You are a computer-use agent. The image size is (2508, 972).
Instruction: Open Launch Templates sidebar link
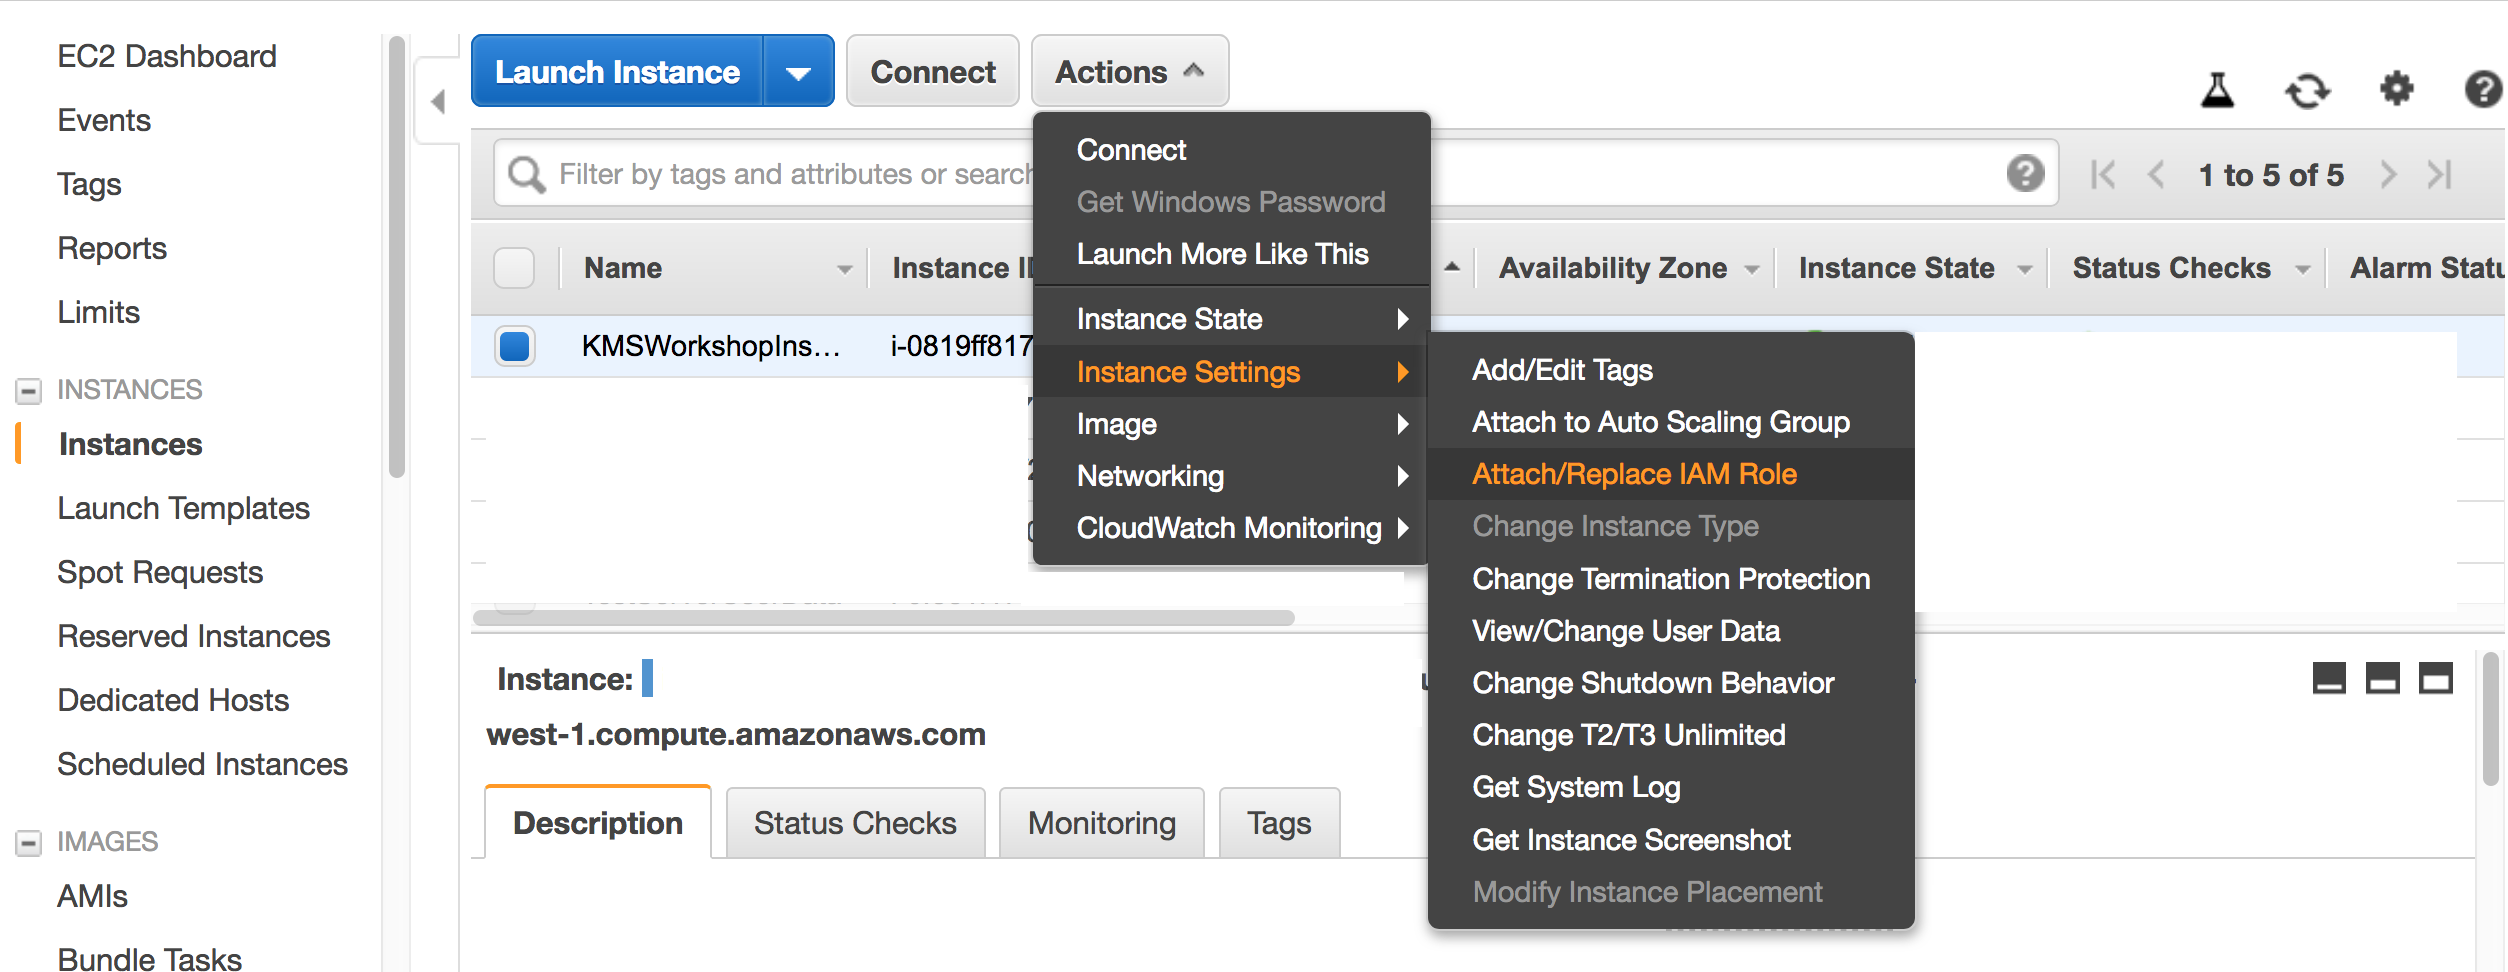tap(184, 508)
